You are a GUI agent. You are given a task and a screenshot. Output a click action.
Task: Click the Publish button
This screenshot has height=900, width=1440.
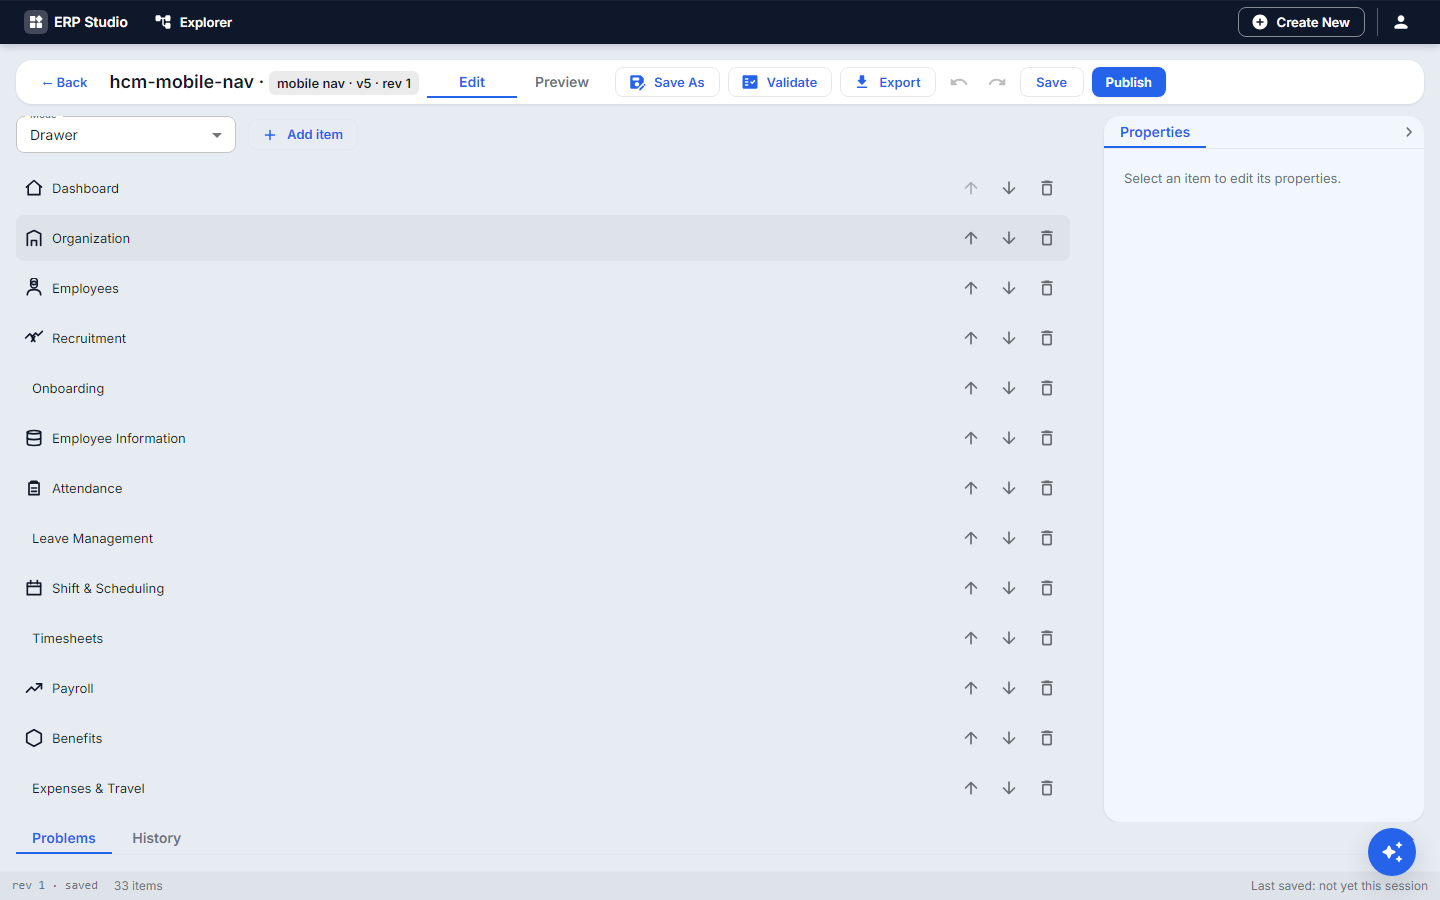pos(1129,82)
